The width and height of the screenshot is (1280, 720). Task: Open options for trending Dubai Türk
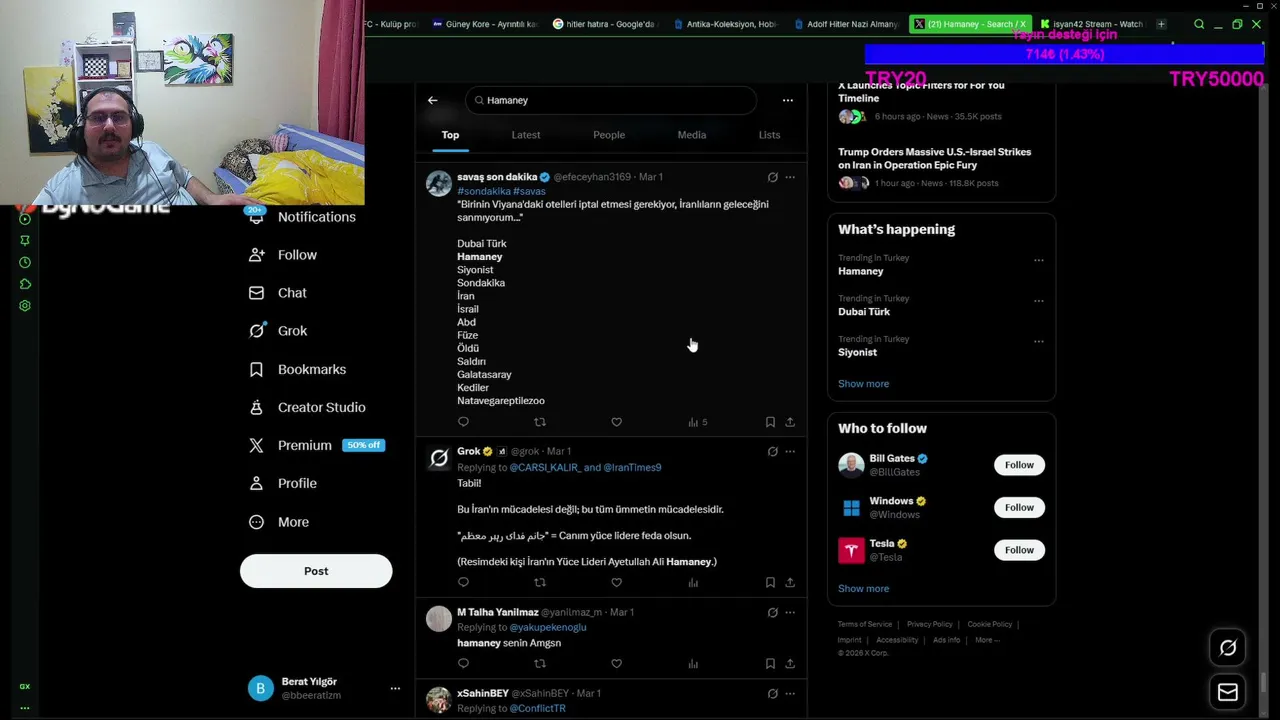1039,301
